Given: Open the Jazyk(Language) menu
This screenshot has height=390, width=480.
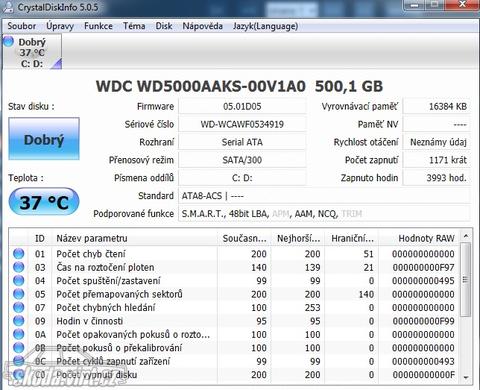Looking at the screenshot, I should pos(266,26).
